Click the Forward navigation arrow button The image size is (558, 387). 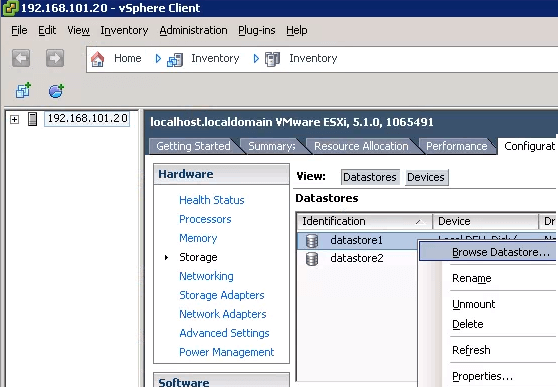(x=55, y=58)
